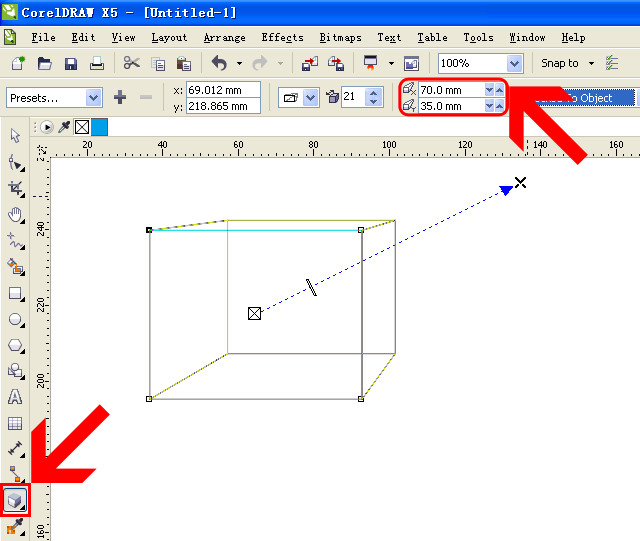Click the vanishing point 70.0 mm field
The width and height of the screenshot is (640, 541).
pos(451,90)
